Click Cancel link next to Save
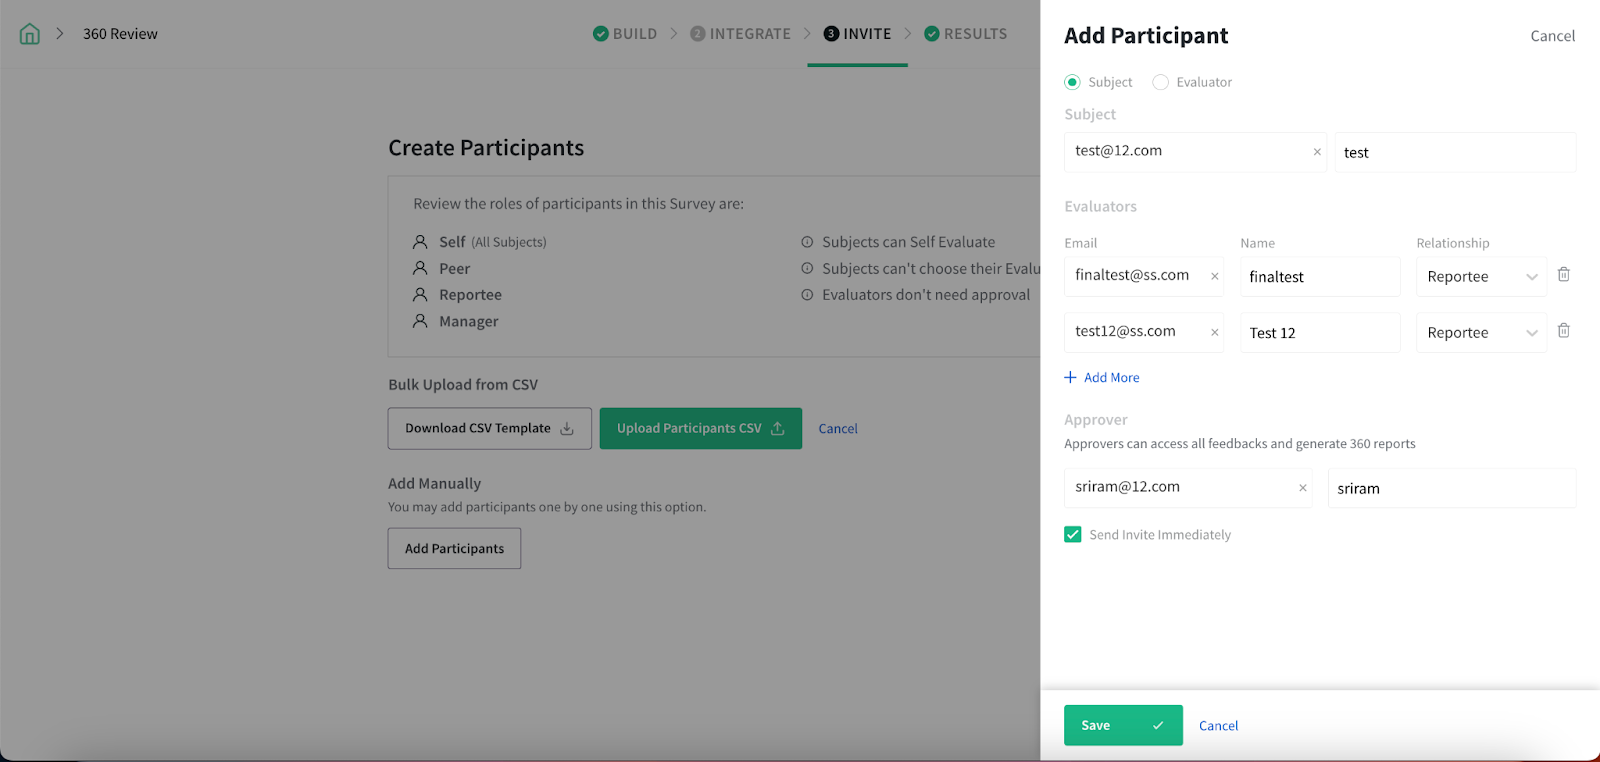The width and height of the screenshot is (1600, 762). coord(1218,726)
